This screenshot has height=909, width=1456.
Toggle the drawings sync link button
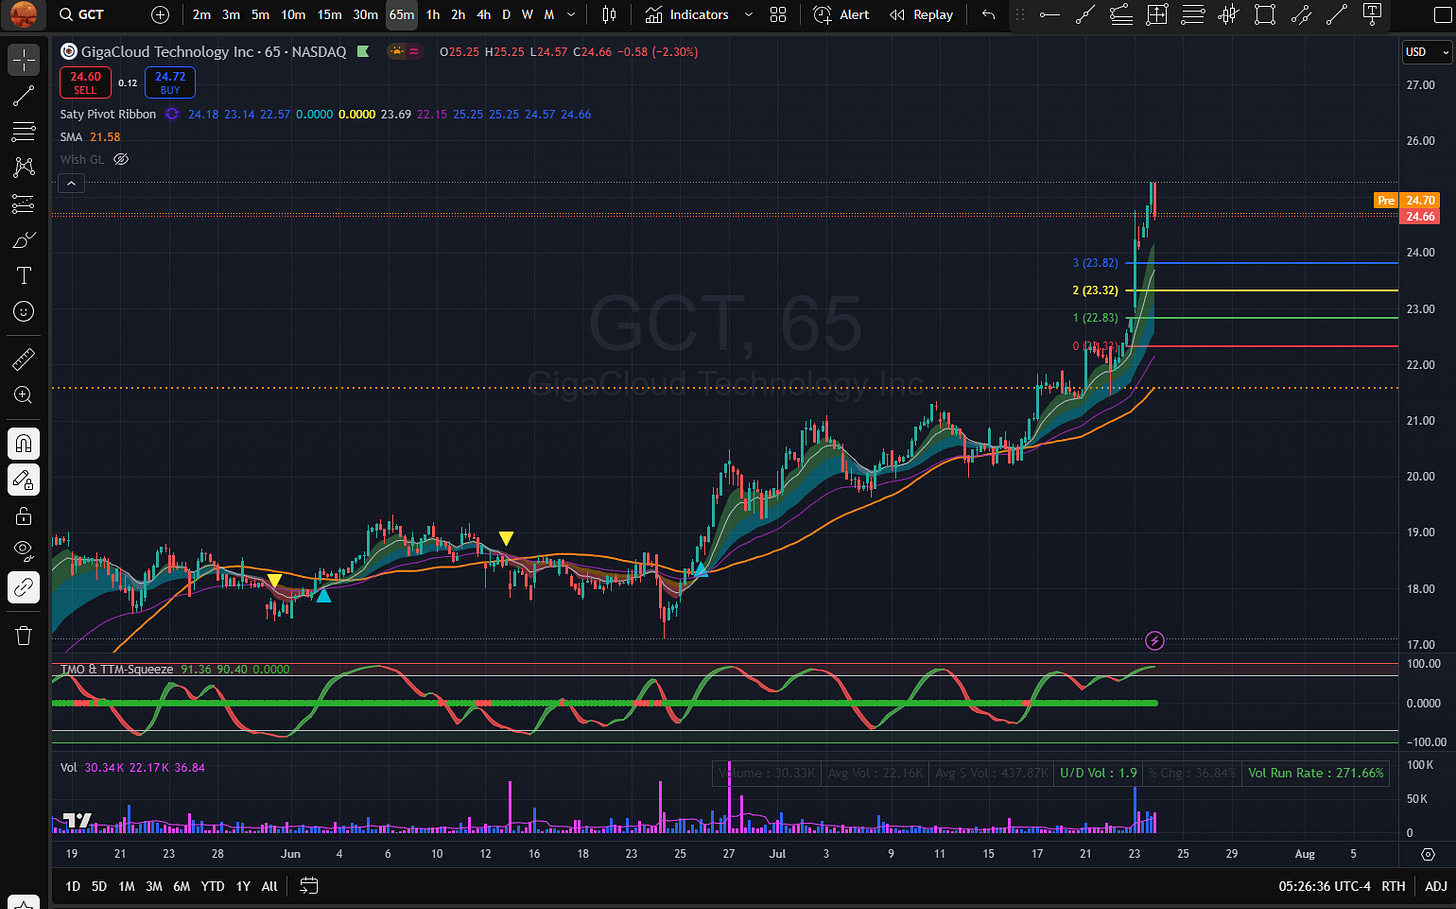tap(24, 587)
